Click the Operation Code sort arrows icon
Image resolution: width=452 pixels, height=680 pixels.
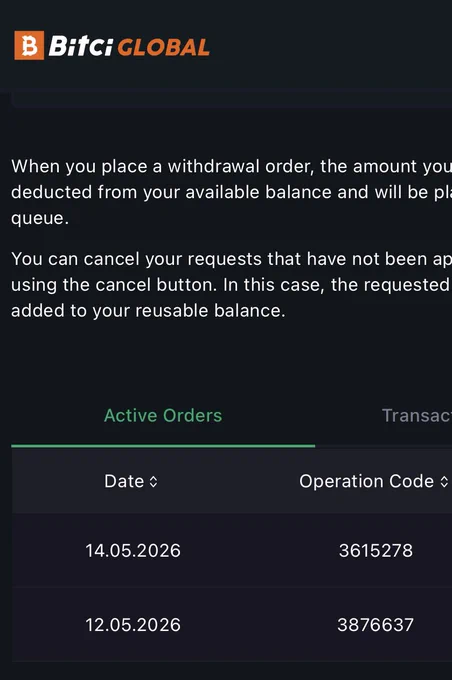444,482
